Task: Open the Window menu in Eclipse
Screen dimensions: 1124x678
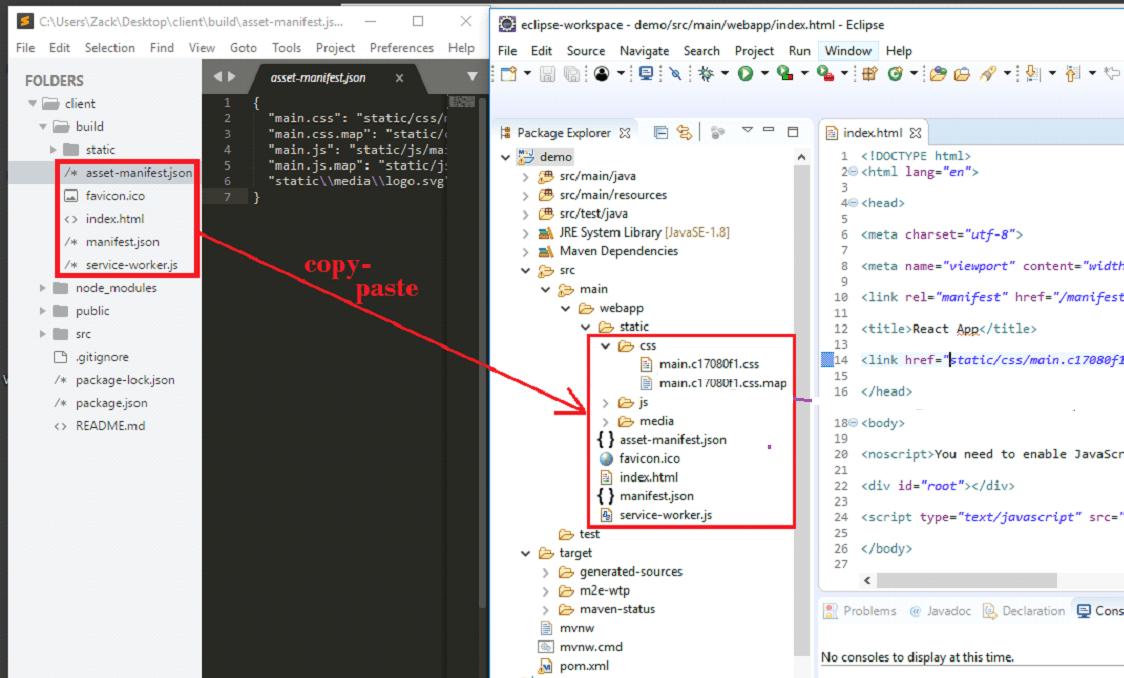Action: [x=848, y=50]
